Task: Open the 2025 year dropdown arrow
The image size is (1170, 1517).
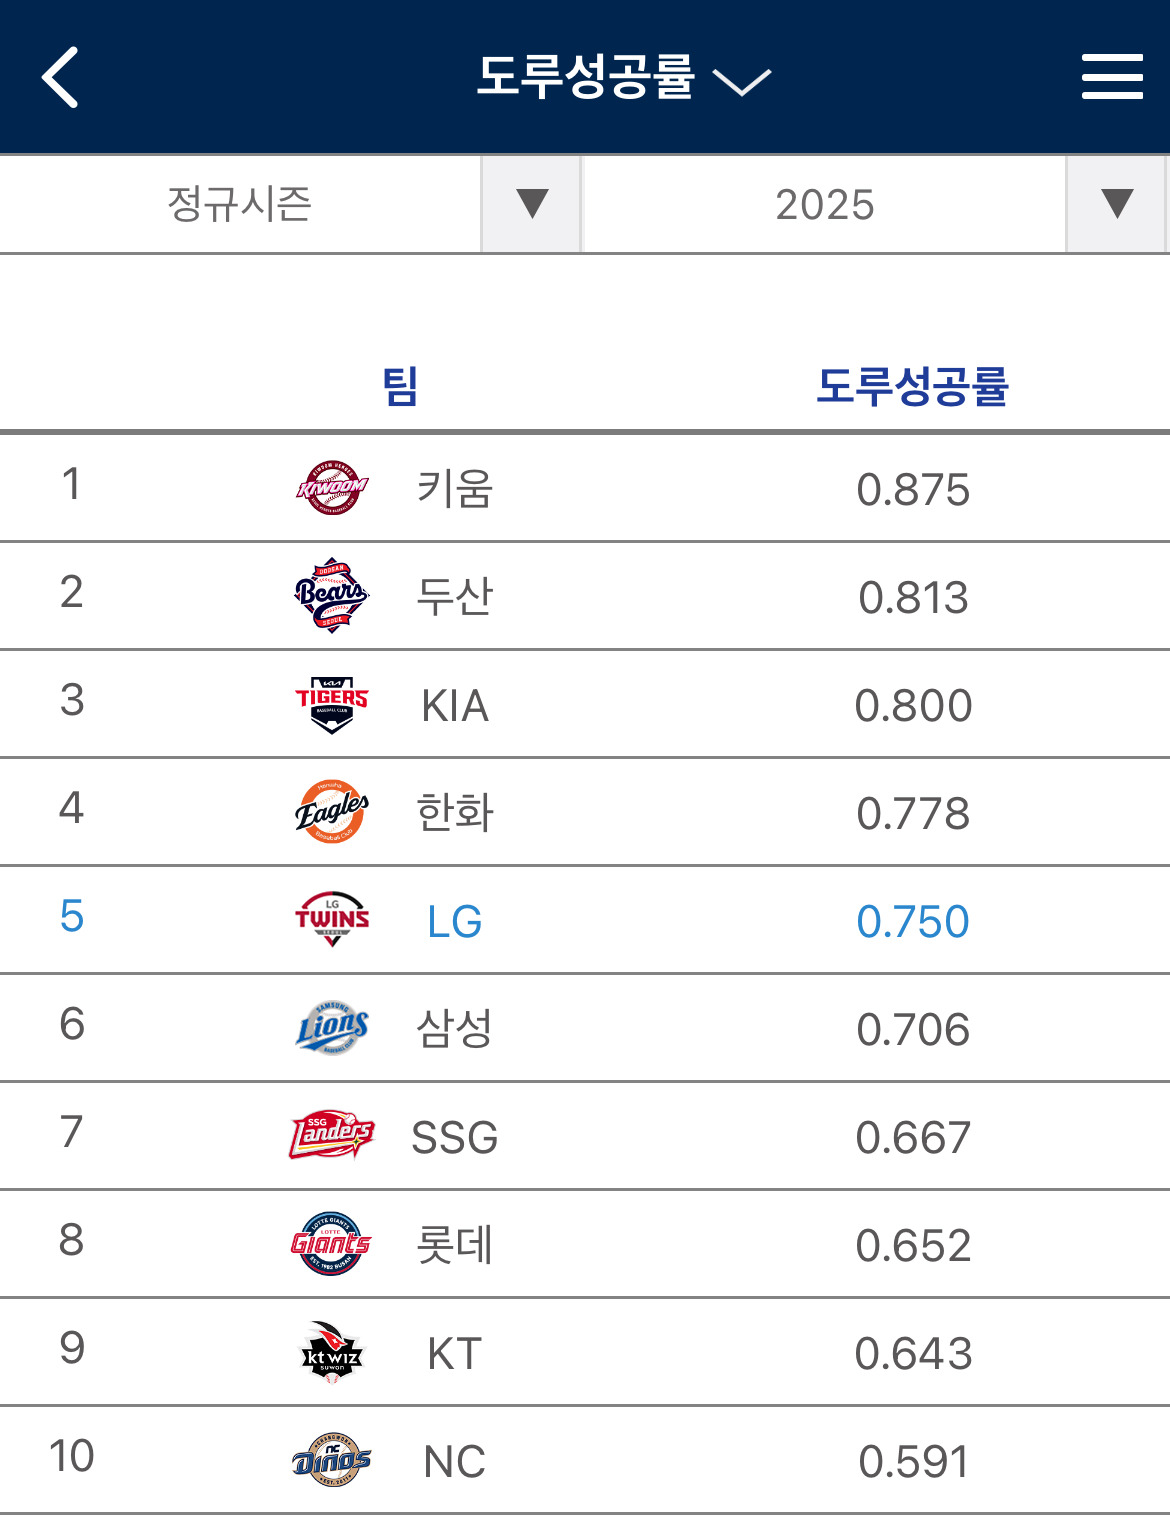Action: [1116, 204]
